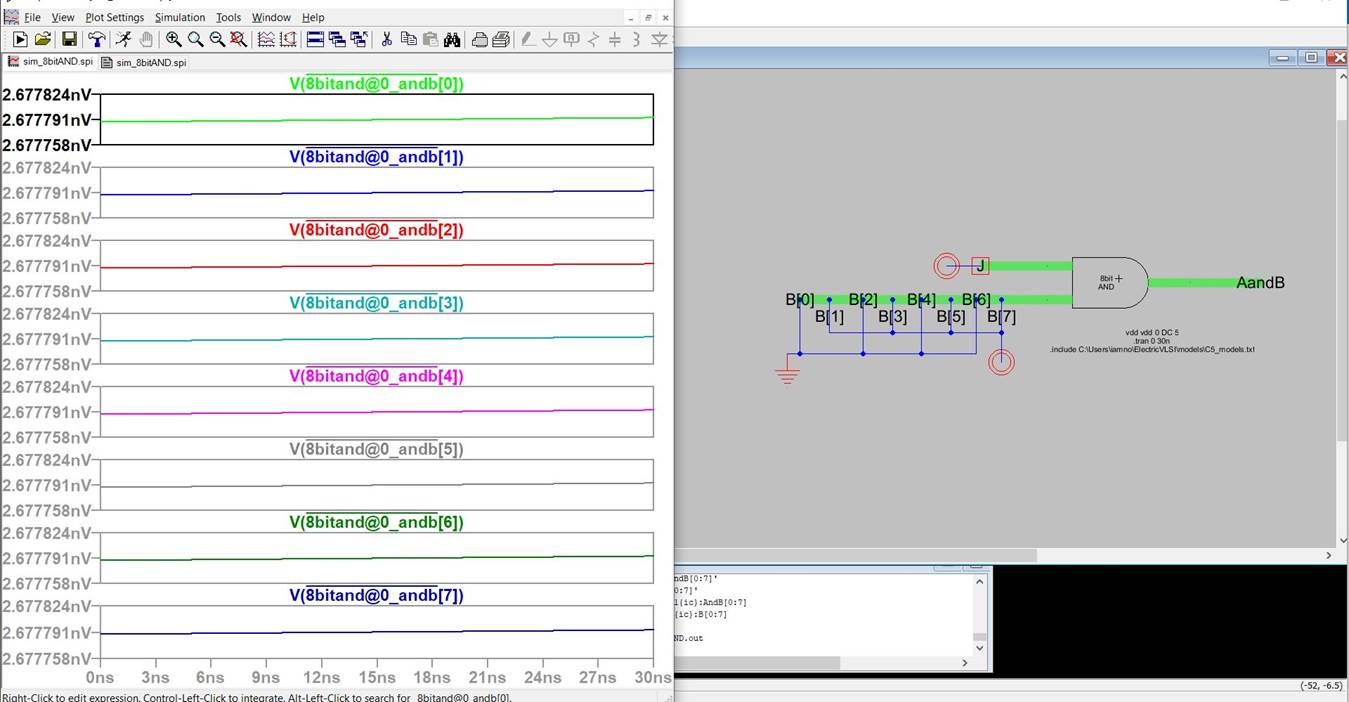Open the Control Panel hammer icon
Screen dimensions: 1349x702
tap(96, 39)
